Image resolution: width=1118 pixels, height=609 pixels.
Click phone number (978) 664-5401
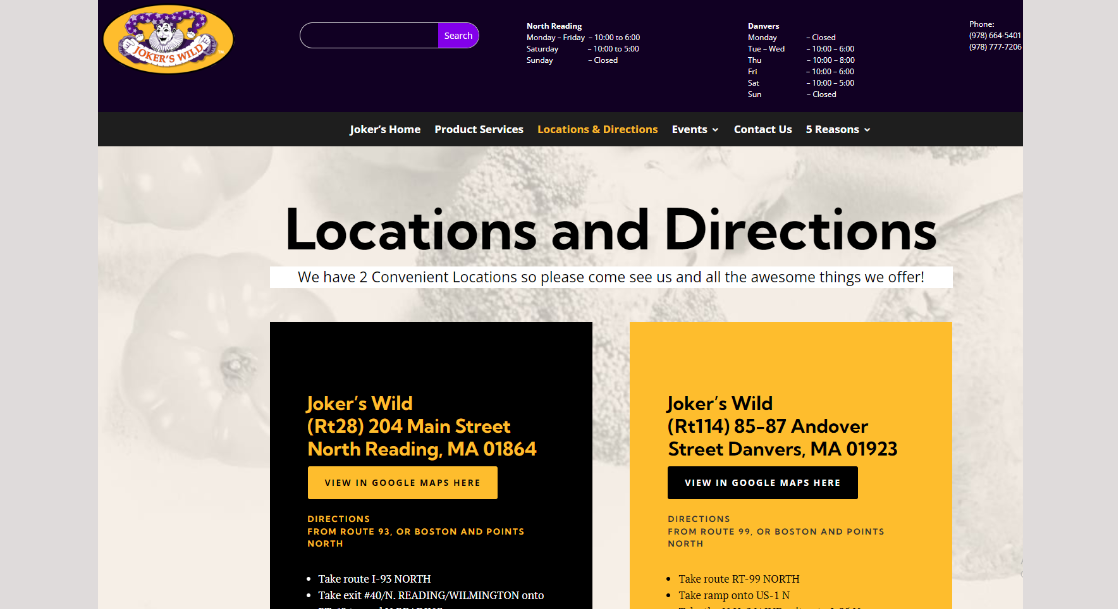(994, 35)
